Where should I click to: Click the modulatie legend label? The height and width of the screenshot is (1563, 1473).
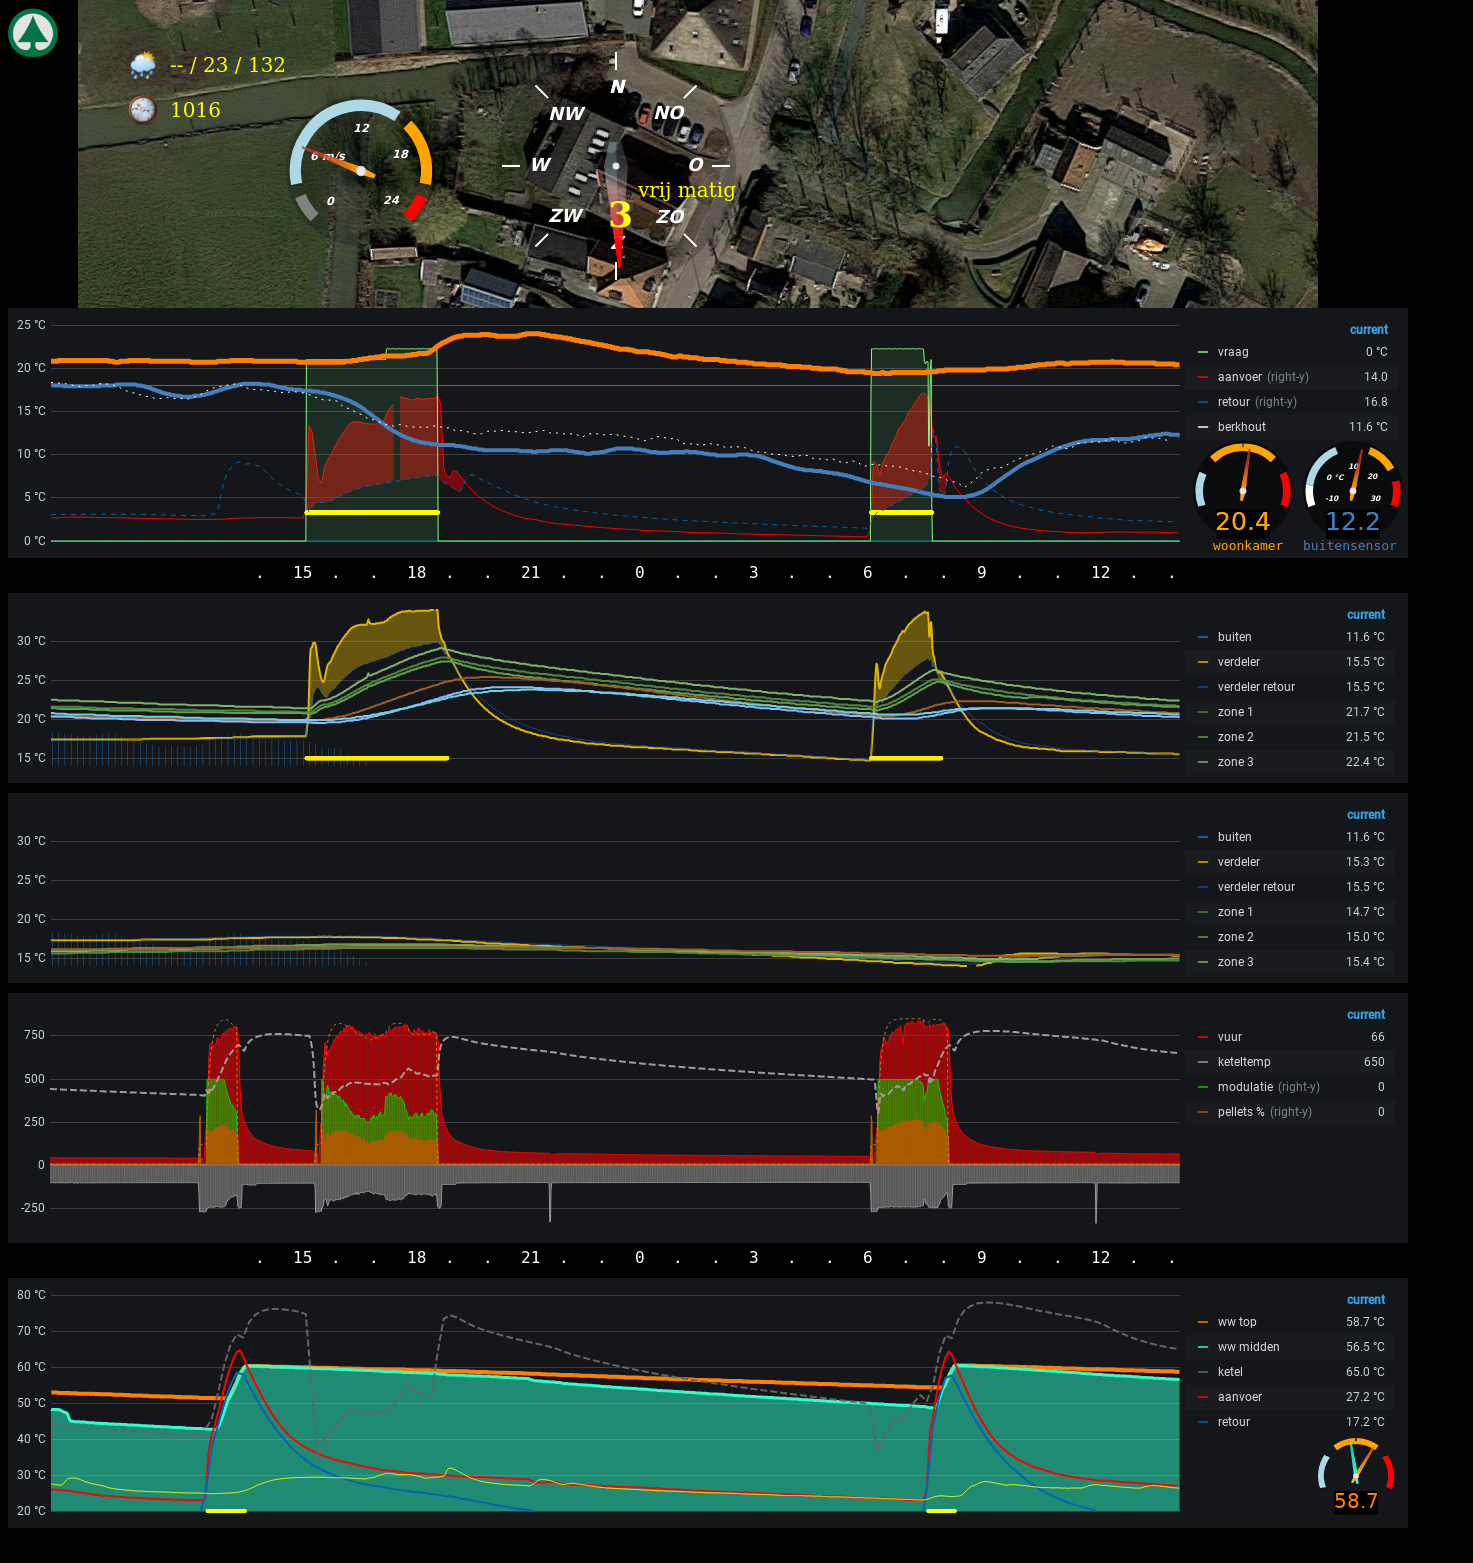point(1245,1087)
